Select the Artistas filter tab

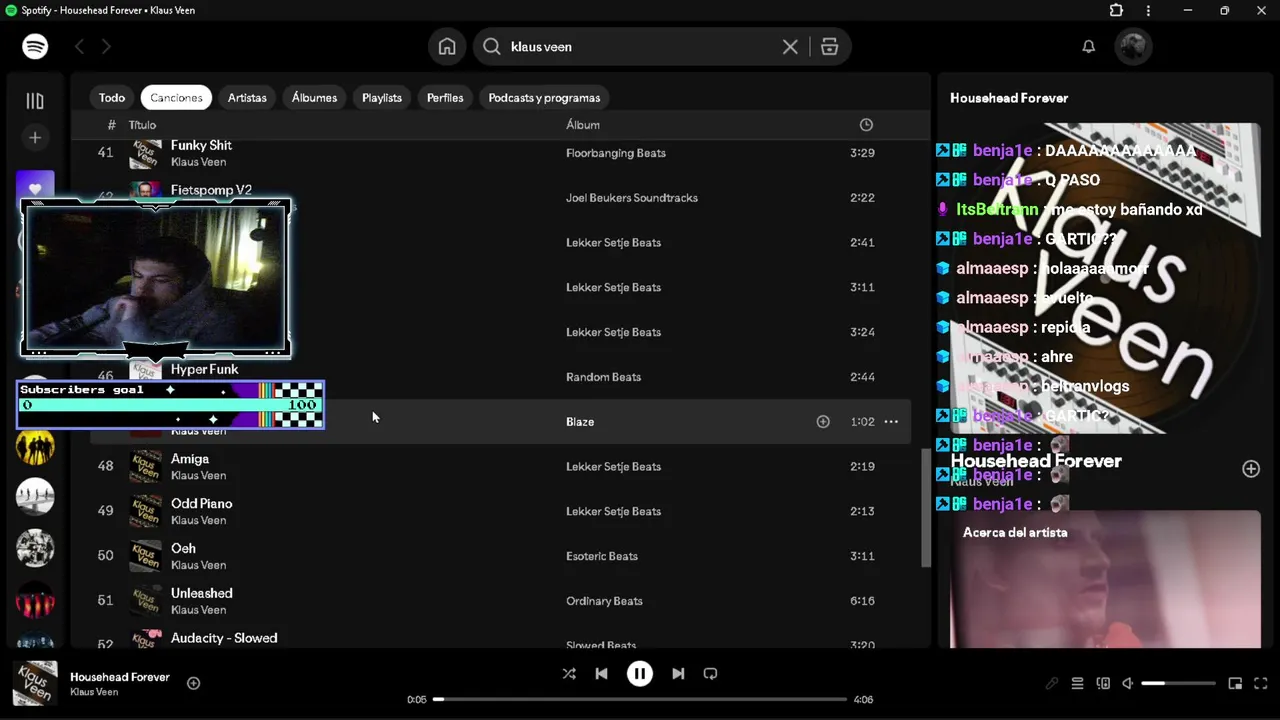[247, 97]
